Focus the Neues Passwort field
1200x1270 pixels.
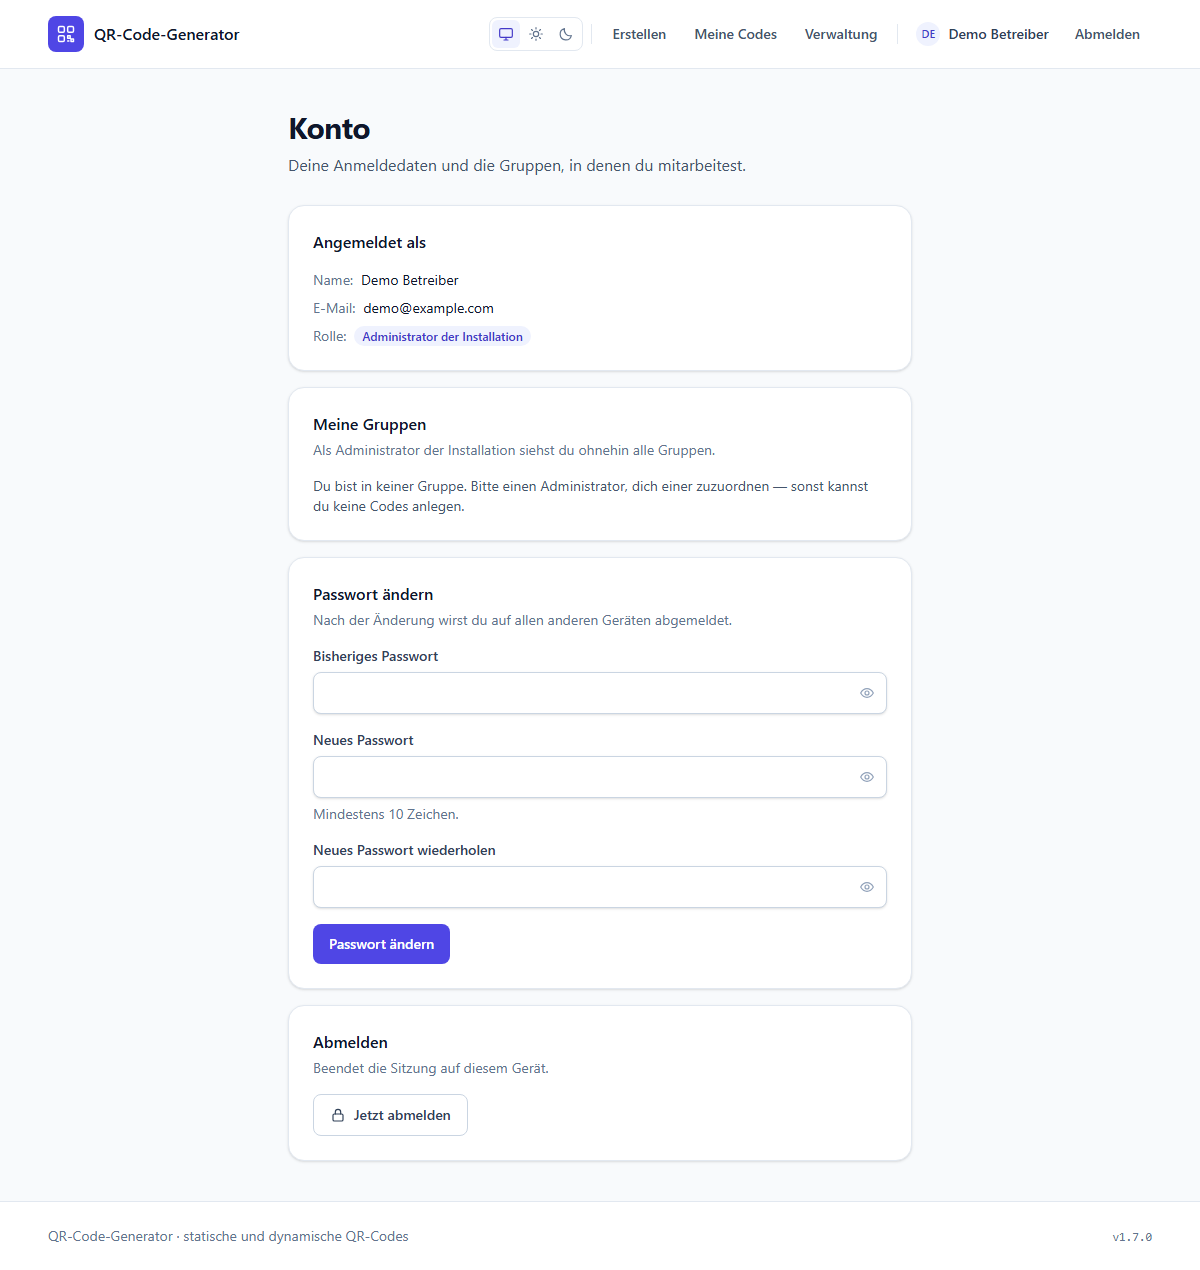[600, 777]
